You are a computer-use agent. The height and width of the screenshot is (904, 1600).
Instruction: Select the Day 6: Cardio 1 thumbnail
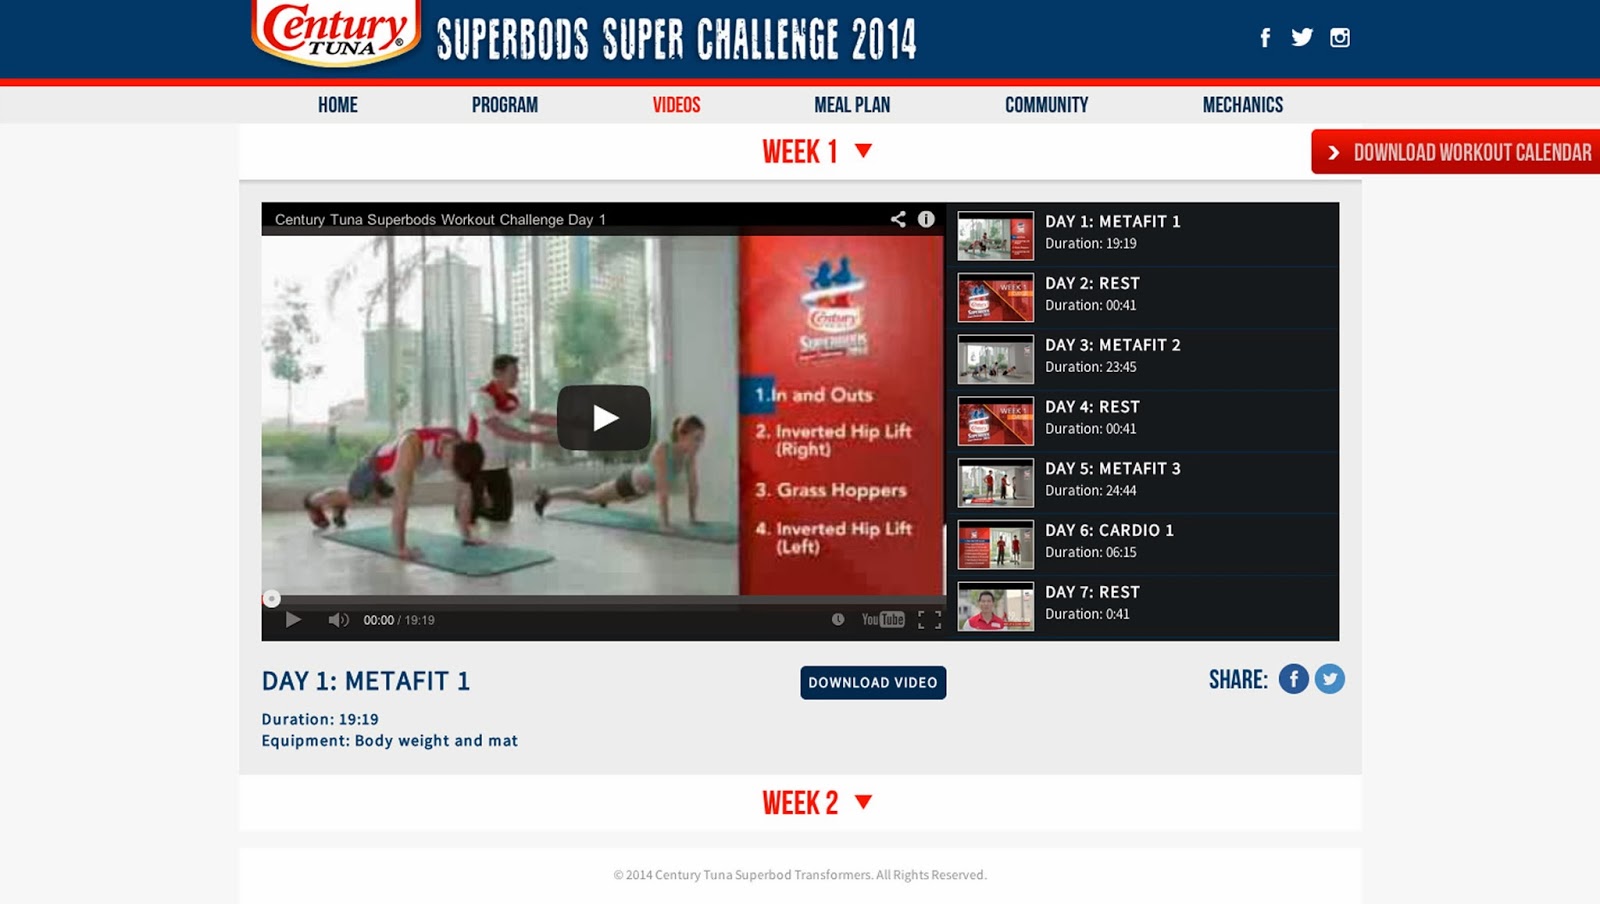point(995,545)
